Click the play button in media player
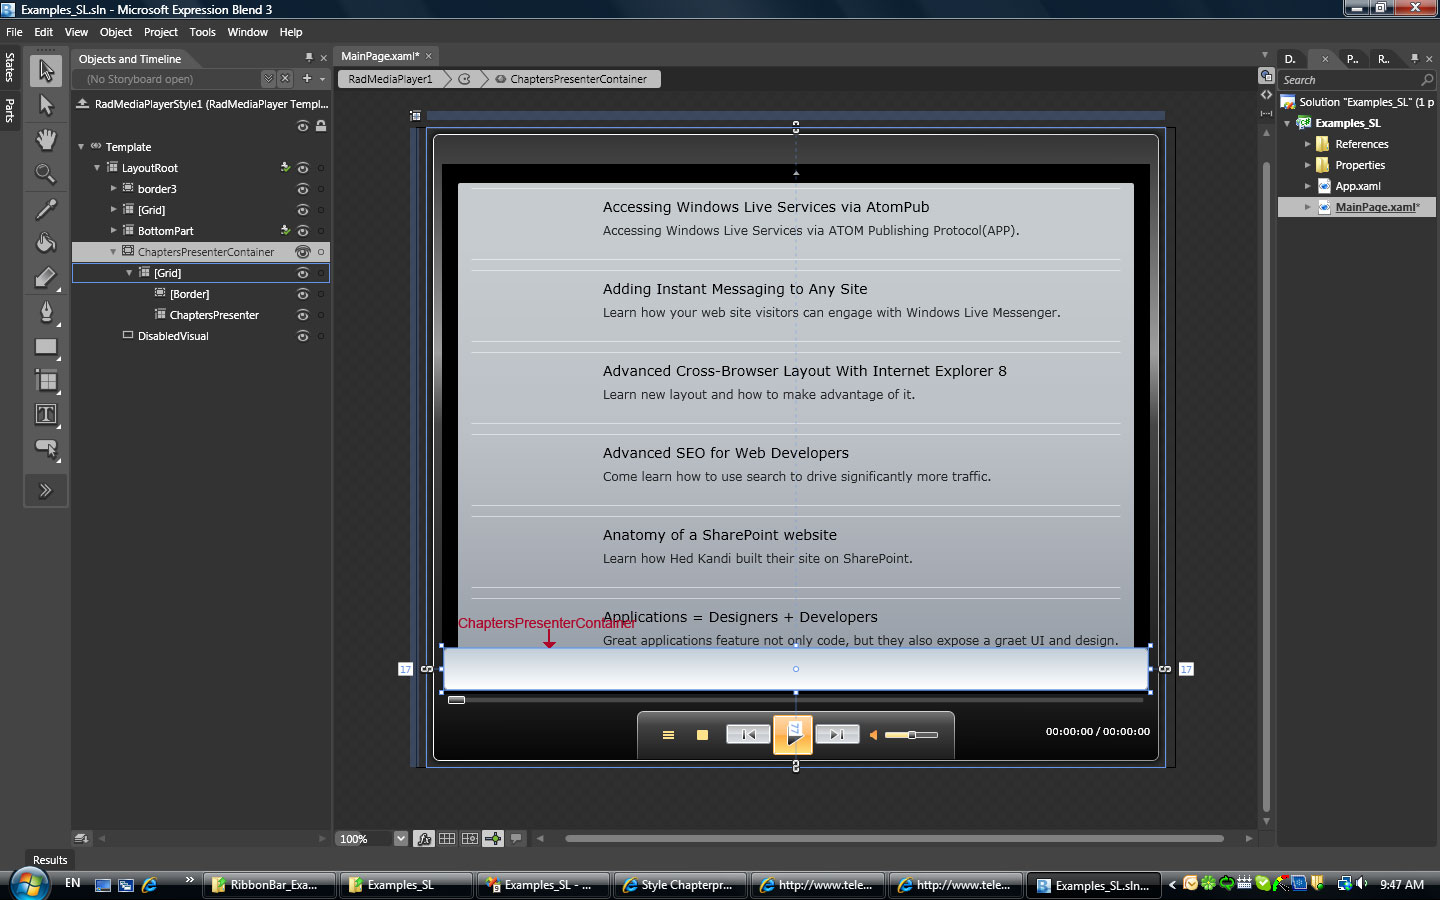This screenshot has height=900, width=1440. click(793, 735)
